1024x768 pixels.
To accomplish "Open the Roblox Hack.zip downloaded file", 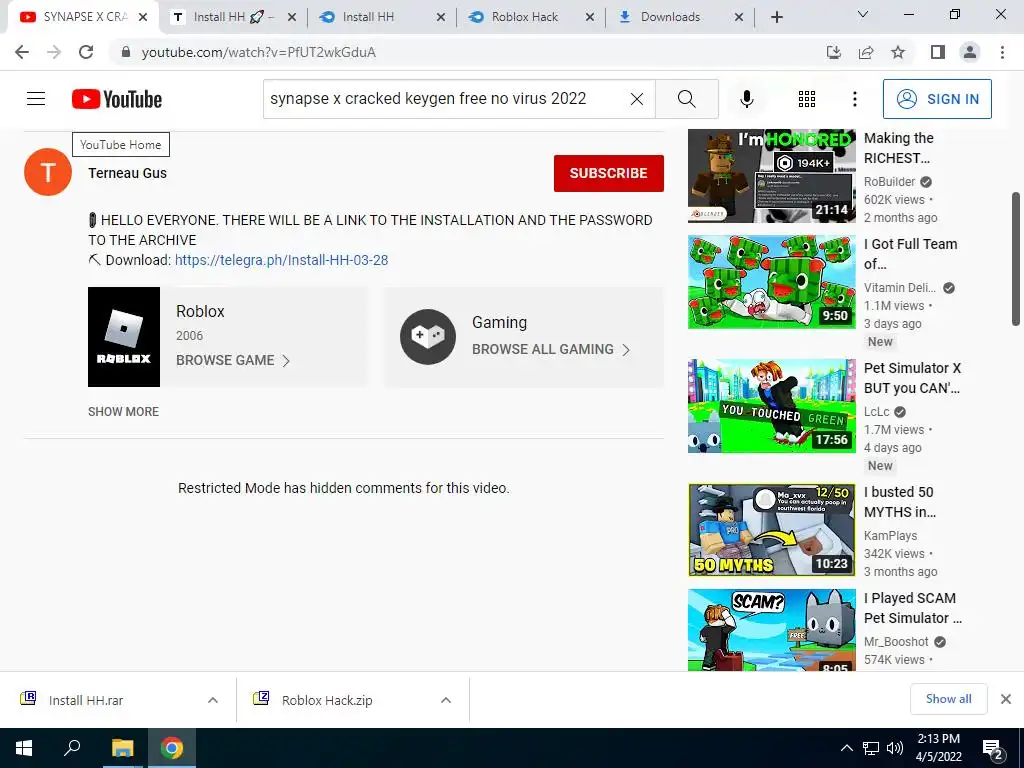I will 327,700.
